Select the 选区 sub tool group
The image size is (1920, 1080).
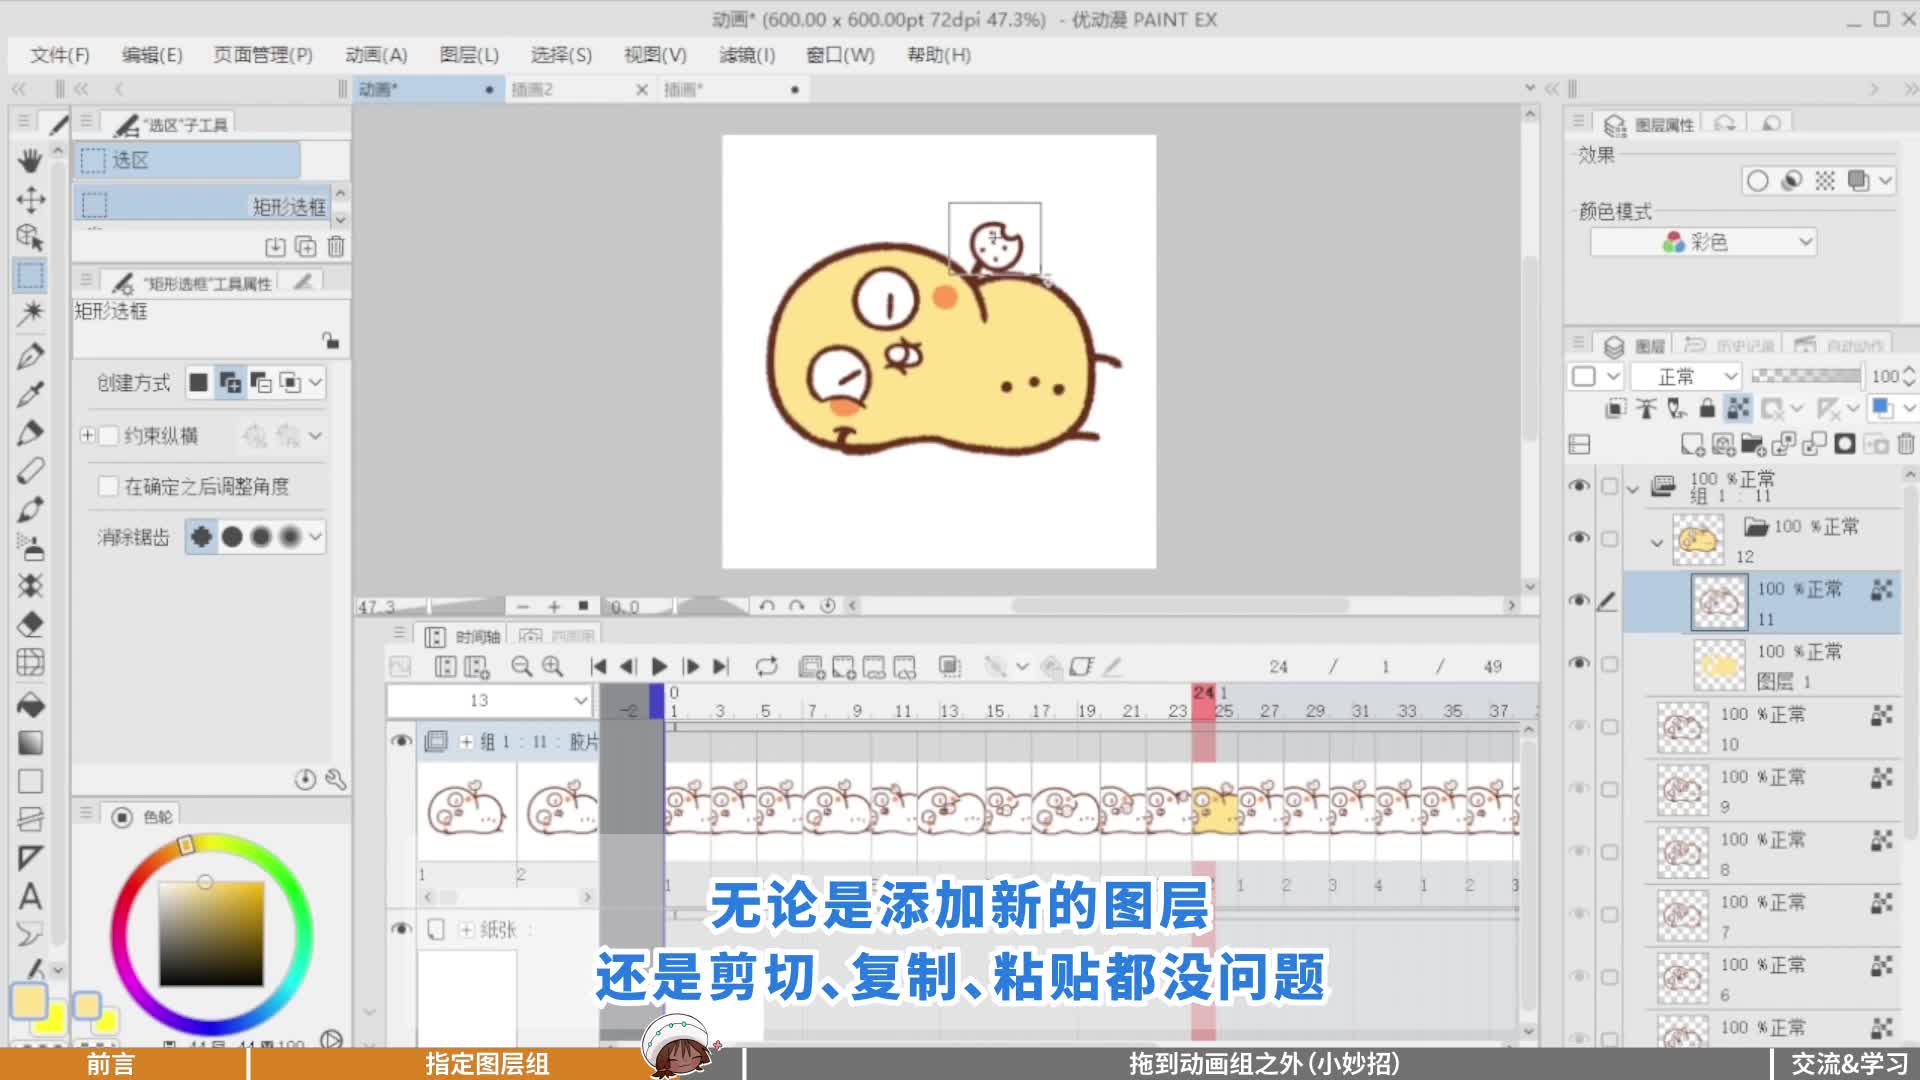pos(188,160)
